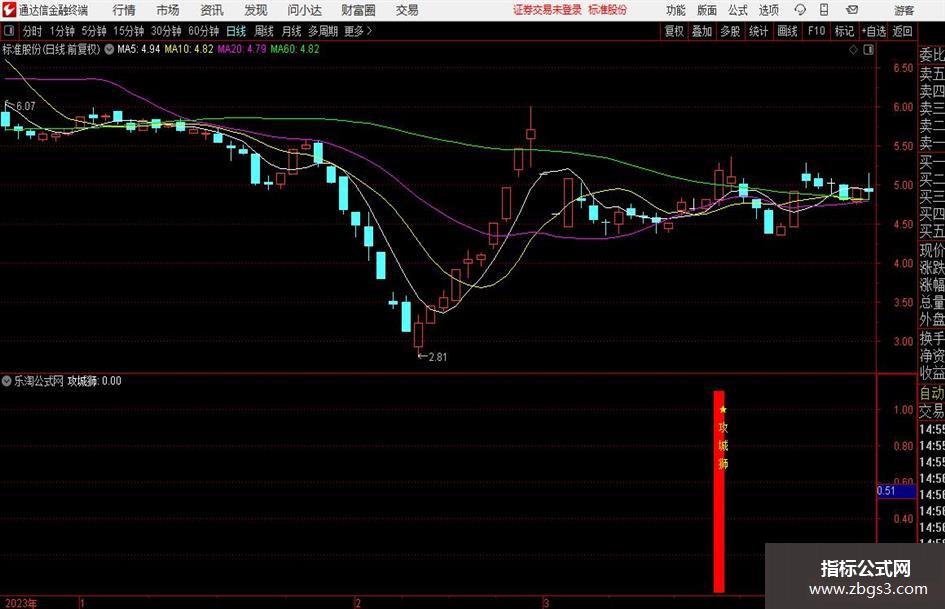Viewport: 945px width, 609px height.
Task: Switch to 15分钟 period tab
Action: [129, 31]
